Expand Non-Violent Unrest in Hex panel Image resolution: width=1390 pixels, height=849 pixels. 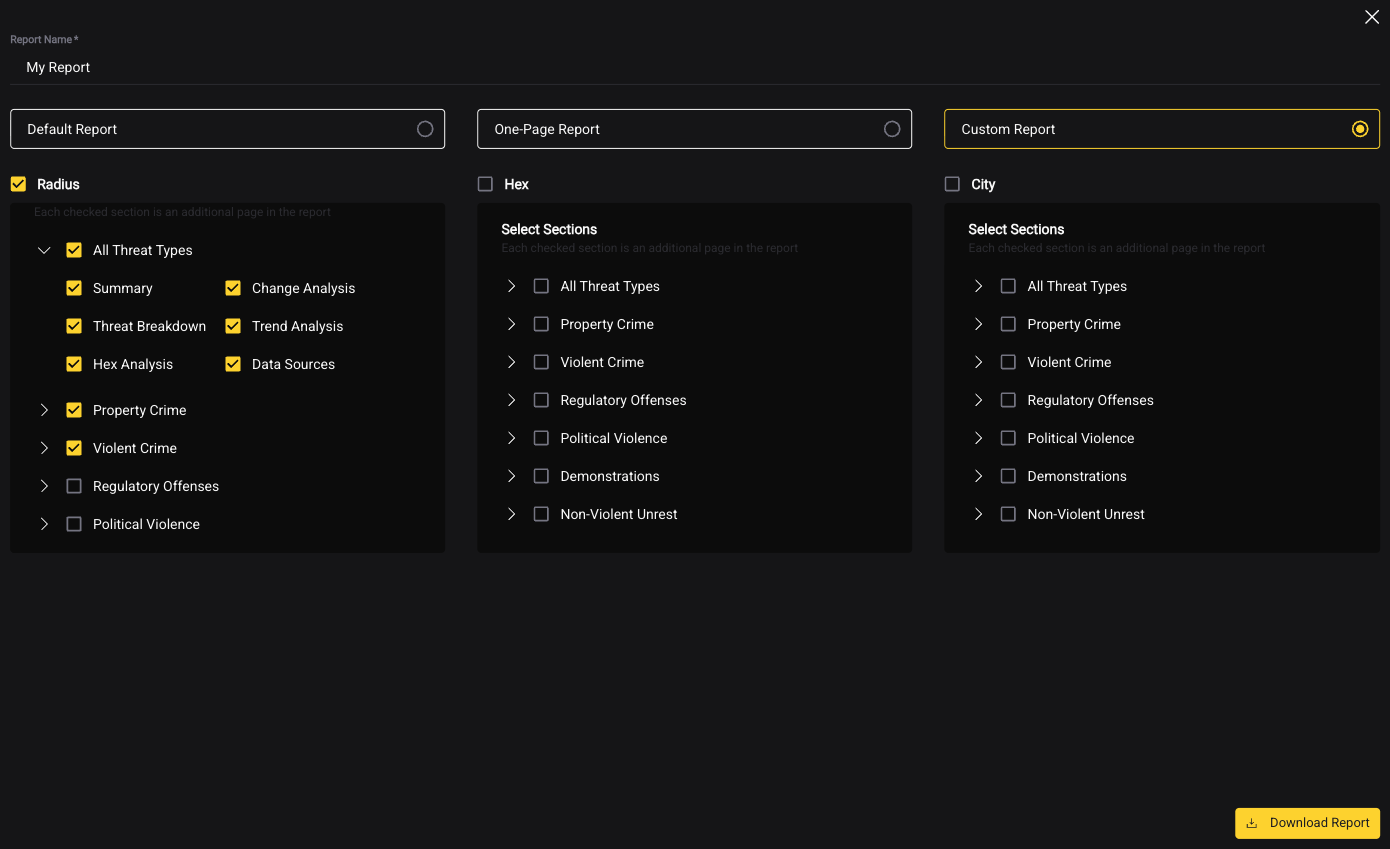[x=511, y=514]
